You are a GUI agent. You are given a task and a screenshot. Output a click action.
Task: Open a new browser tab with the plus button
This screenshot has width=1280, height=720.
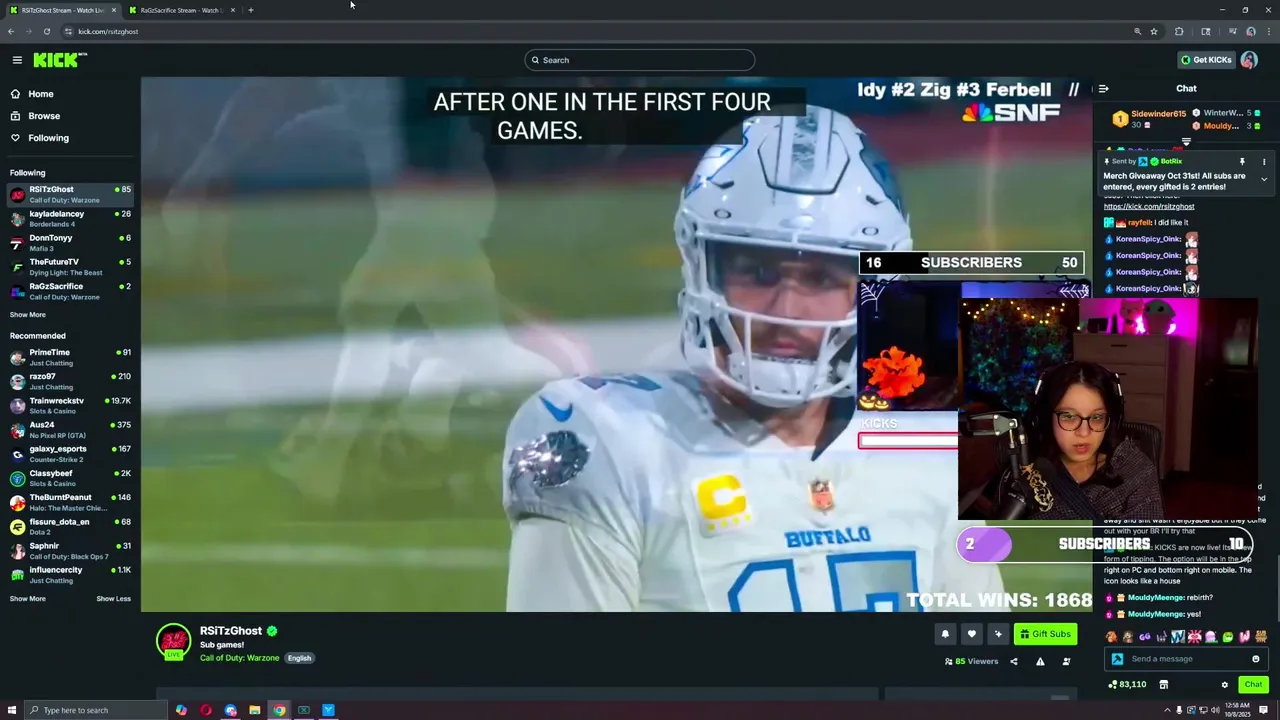point(250,10)
